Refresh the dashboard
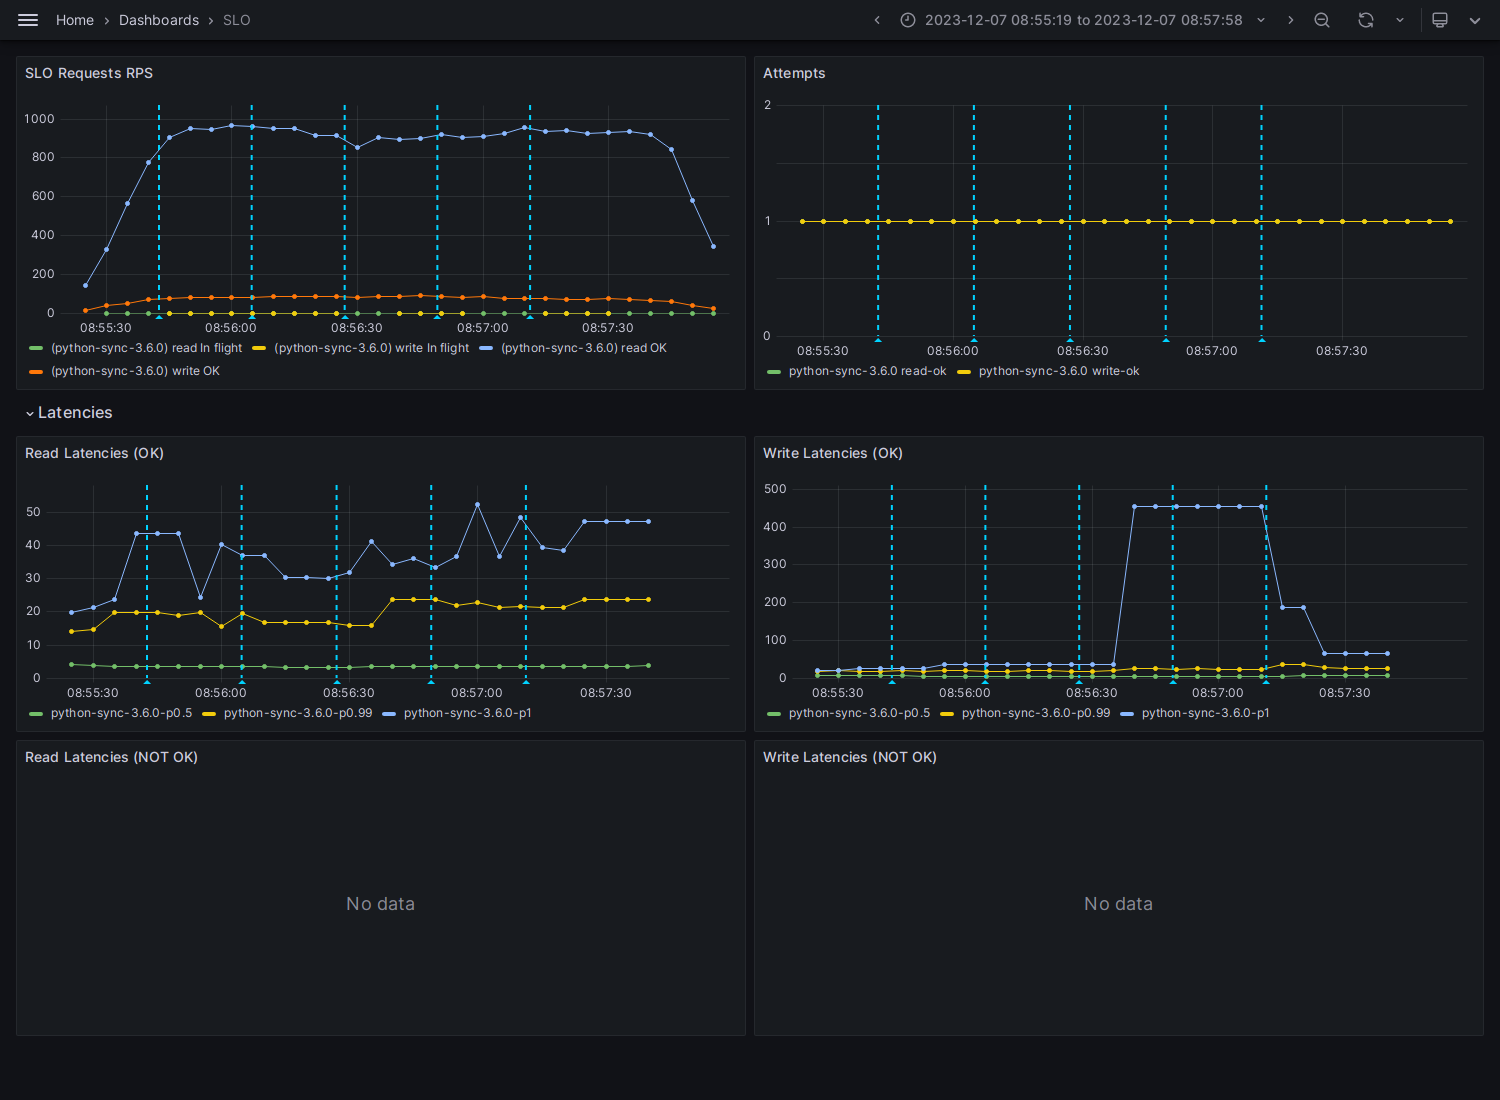The width and height of the screenshot is (1500, 1100). tap(1366, 20)
